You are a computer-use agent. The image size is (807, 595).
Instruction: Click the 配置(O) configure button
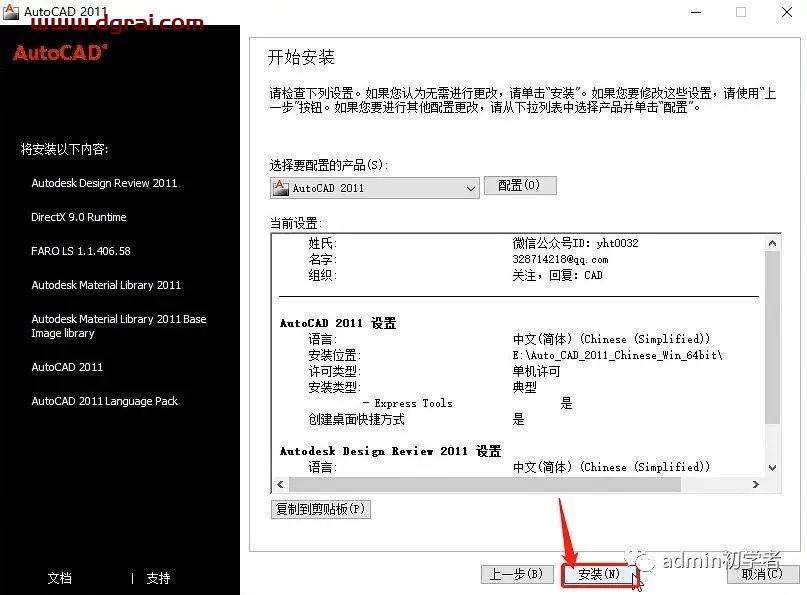click(x=520, y=185)
